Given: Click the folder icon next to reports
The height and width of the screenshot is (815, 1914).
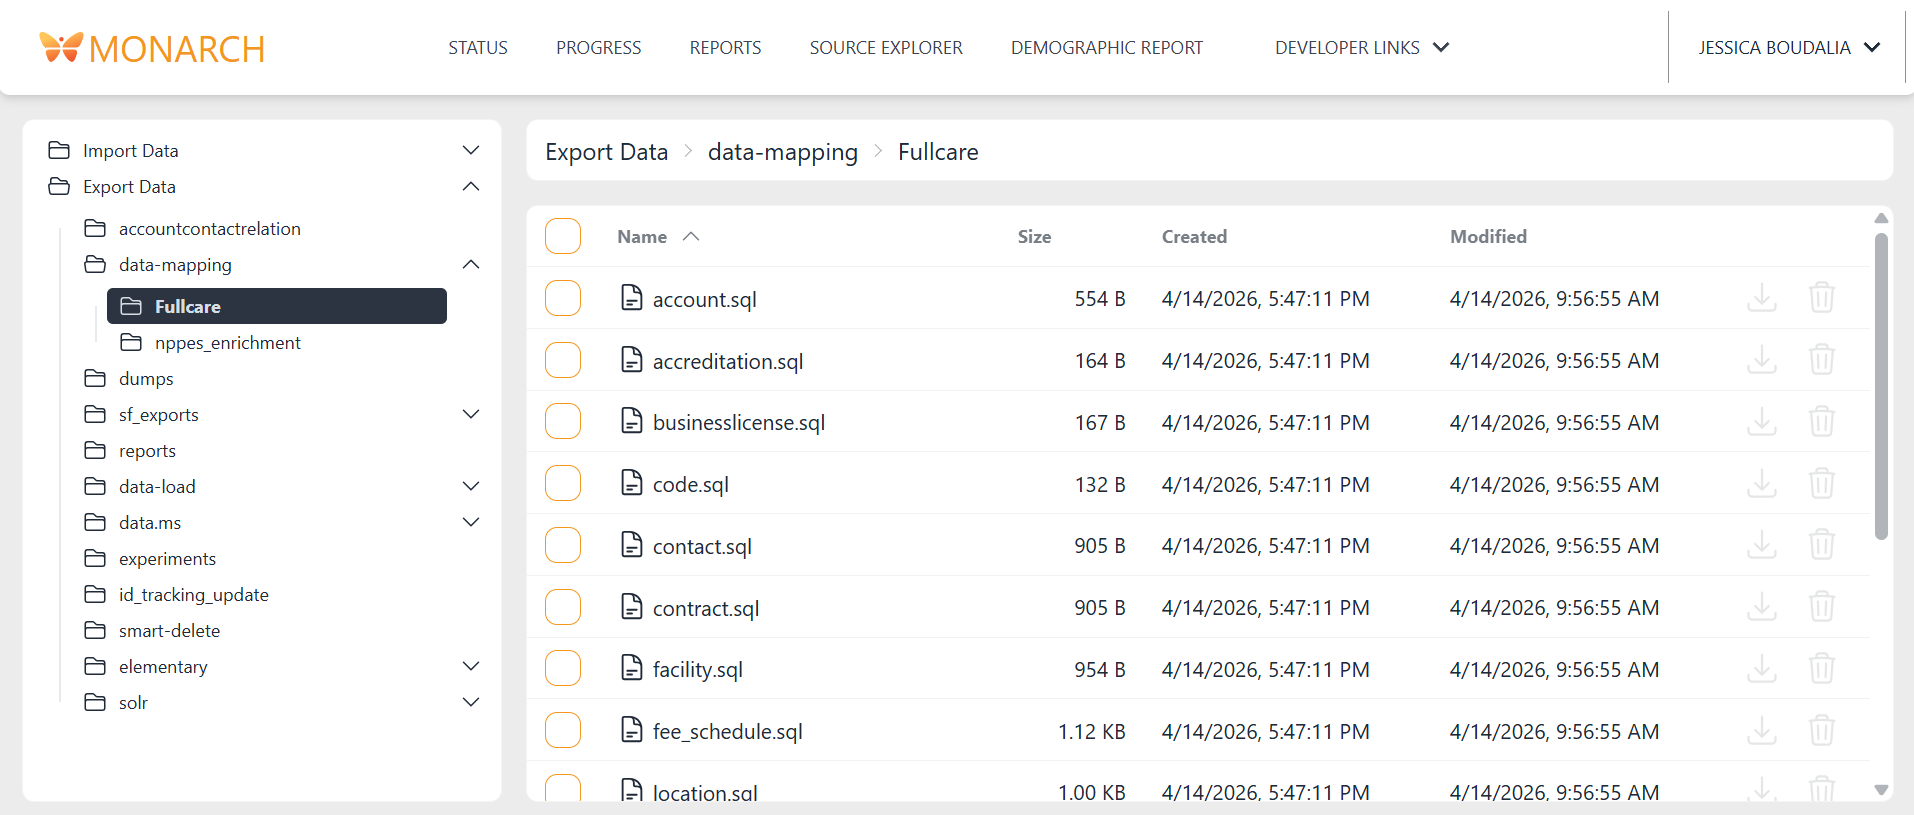Looking at the screenshot, I should 95,450.
